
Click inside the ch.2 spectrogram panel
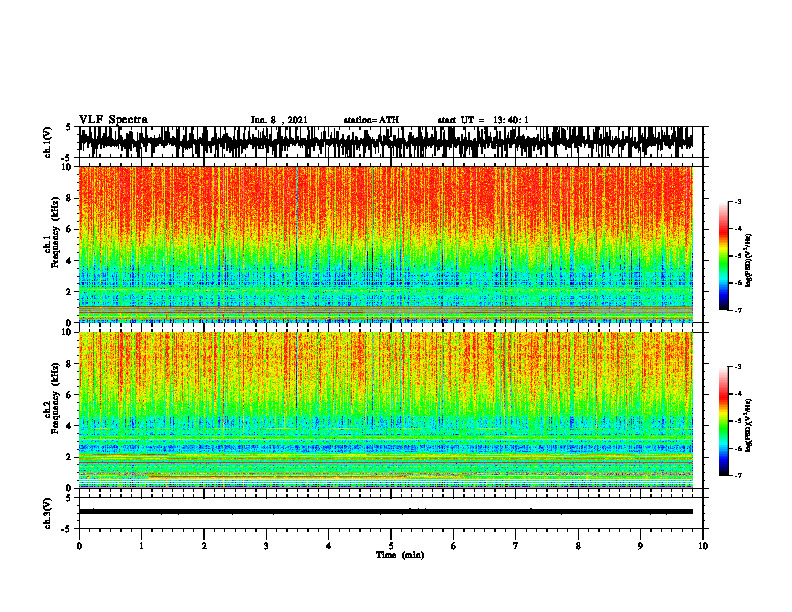(x=385, y=410)
